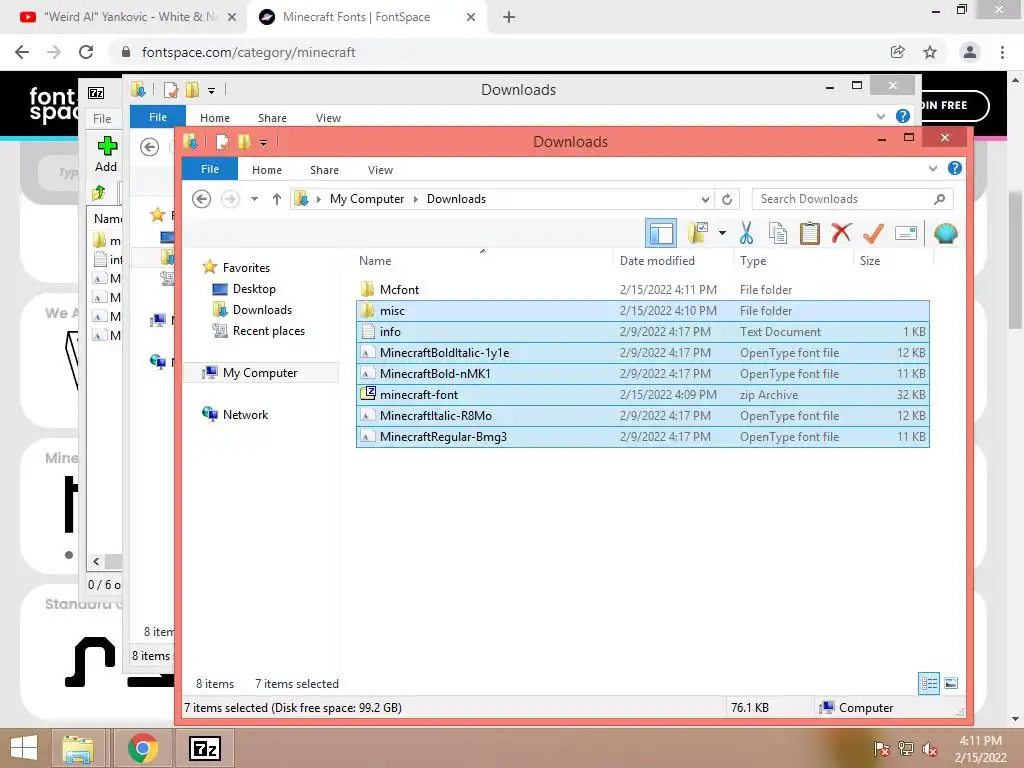Viewport: 1024px width, 768px height.
Task: Click the folder options toolbar icon
Action: click(x=697, y=233)
